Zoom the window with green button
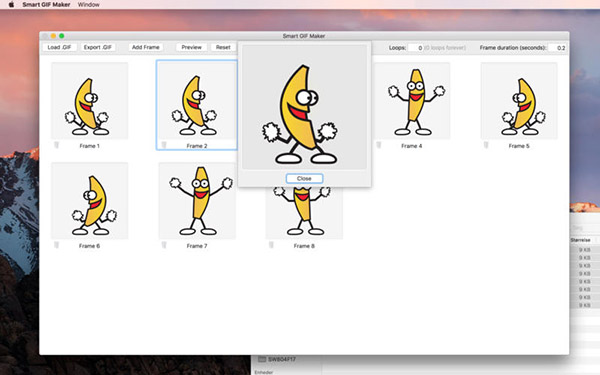Image resolution: width=600 pixels, height=375 pixels. click(x=62, y=36)
